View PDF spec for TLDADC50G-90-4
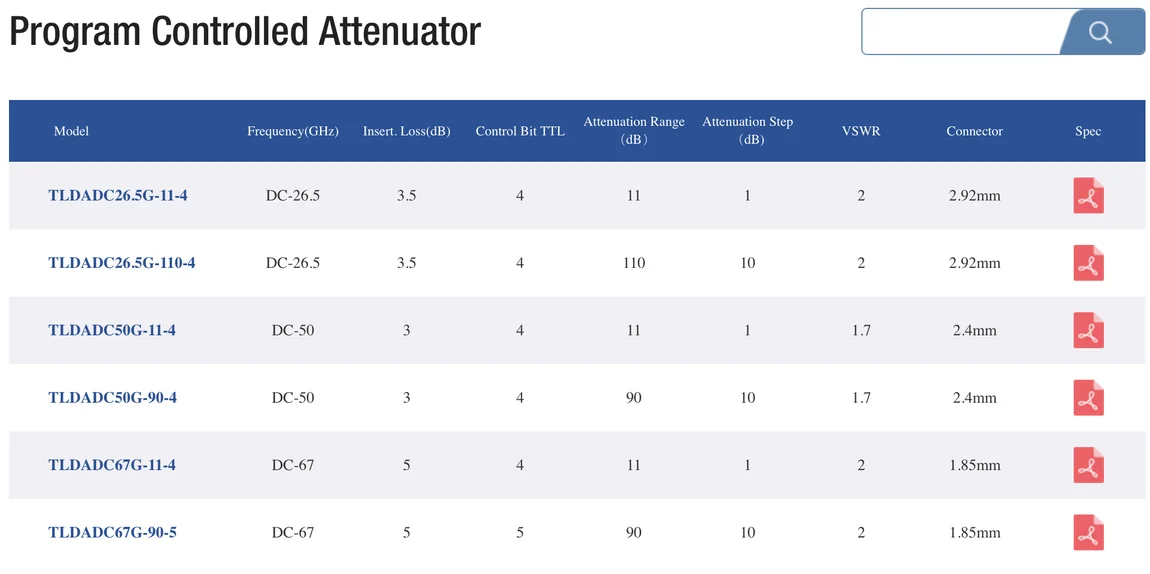 (x=1088, y=398)
